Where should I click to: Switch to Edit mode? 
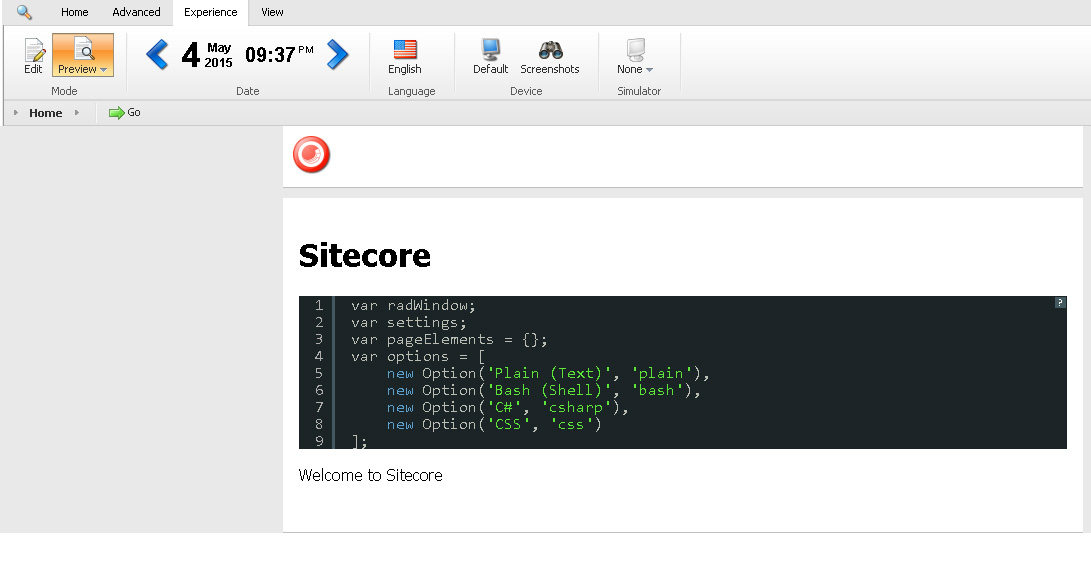tap(33, 56)
